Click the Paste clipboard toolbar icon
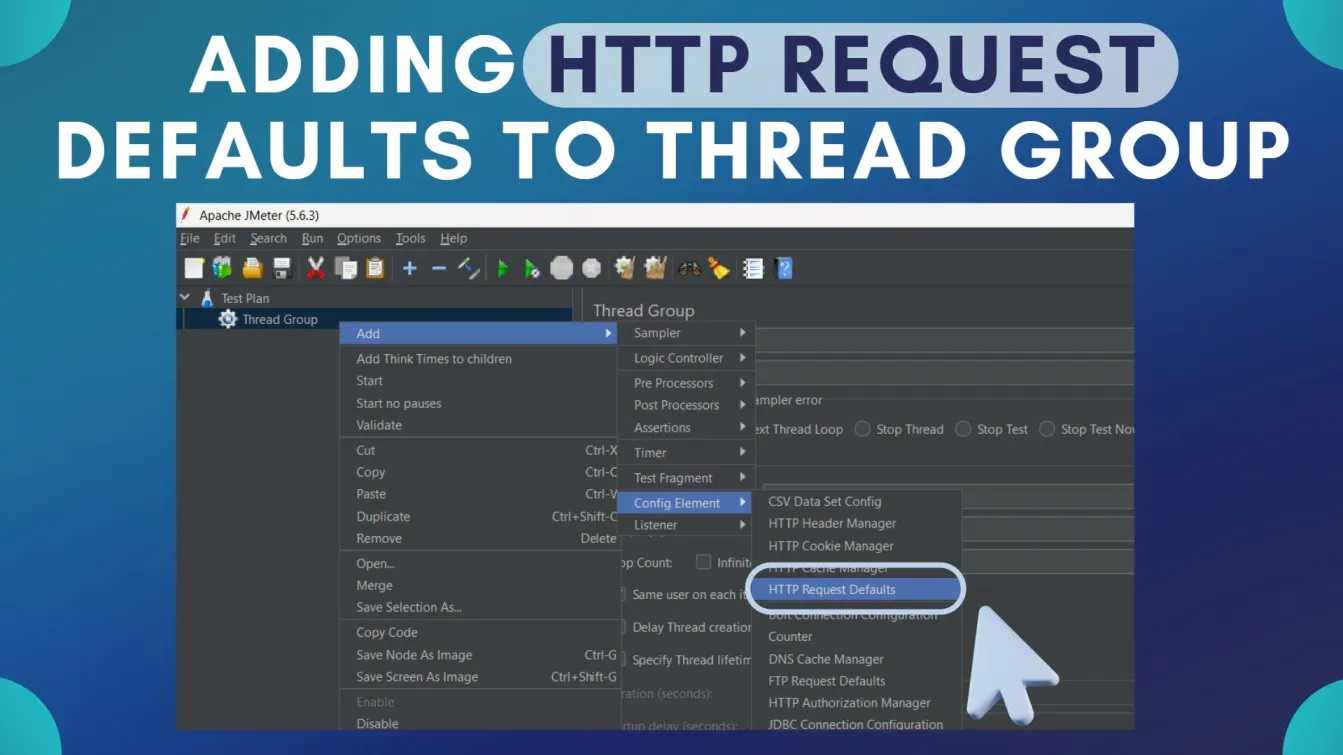 [x=375, y=268]
